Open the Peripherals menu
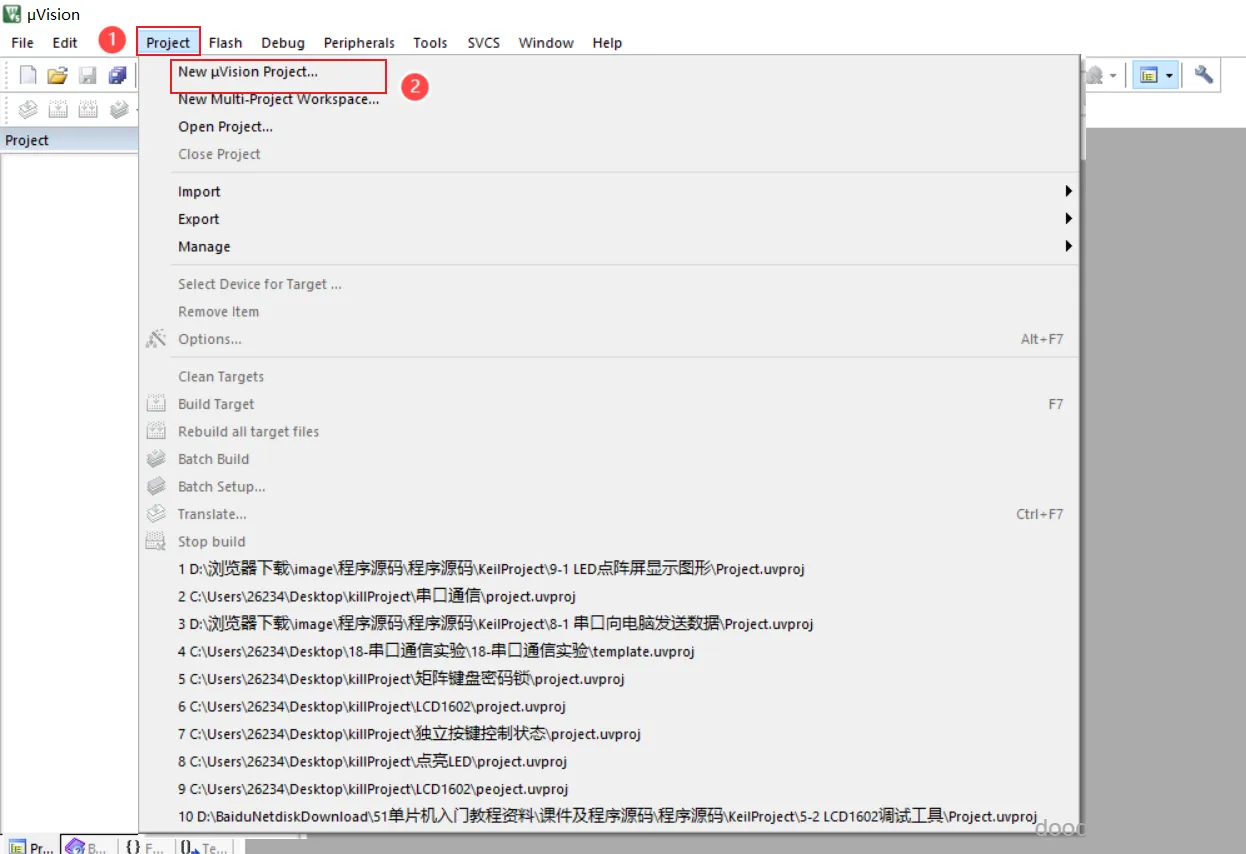 pyautogui.click(x=359, y=42)
